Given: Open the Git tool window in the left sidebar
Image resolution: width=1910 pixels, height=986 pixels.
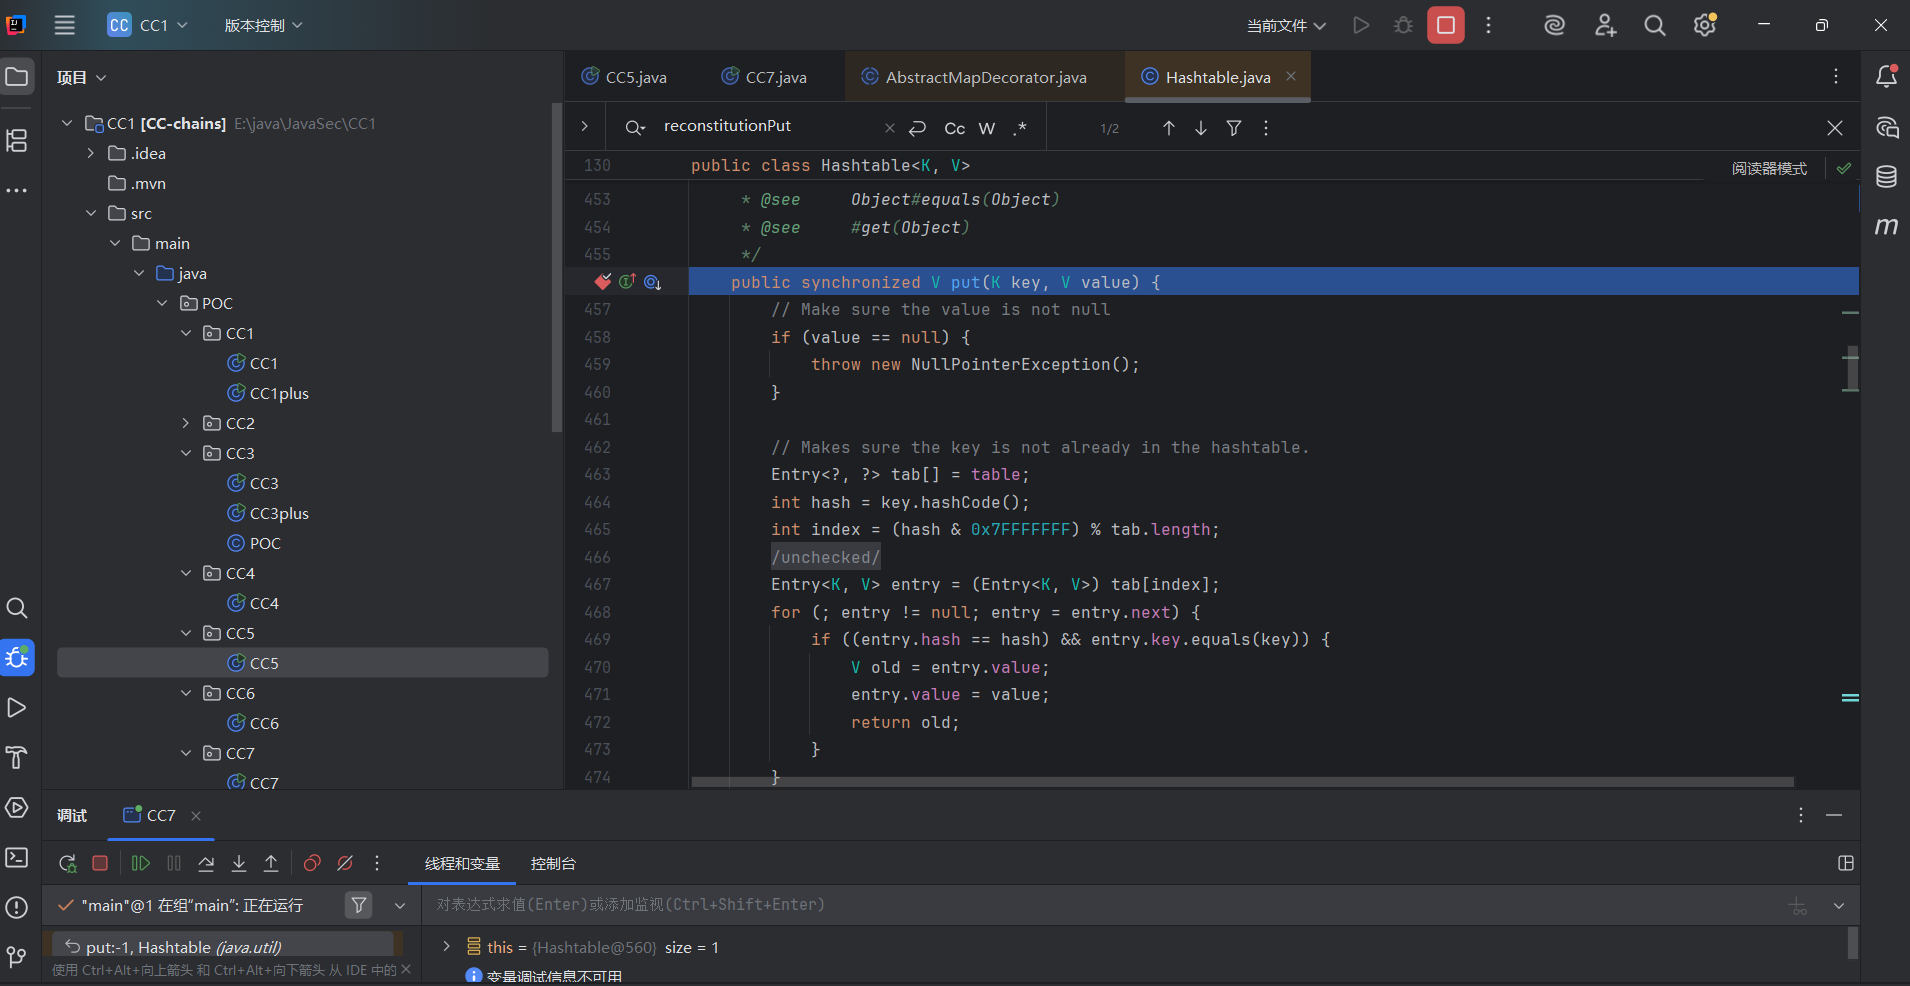Looking at the screenshot, I should tap(17, 957).
